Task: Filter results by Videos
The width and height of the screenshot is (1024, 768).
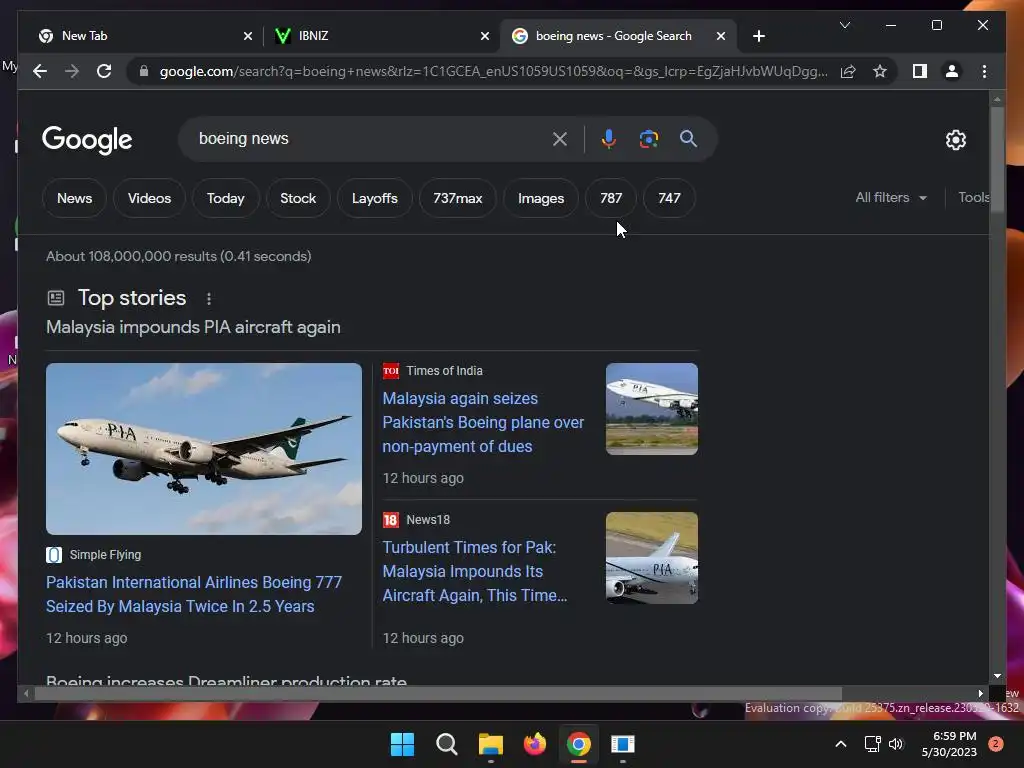Action: click(x=150, y=198)
